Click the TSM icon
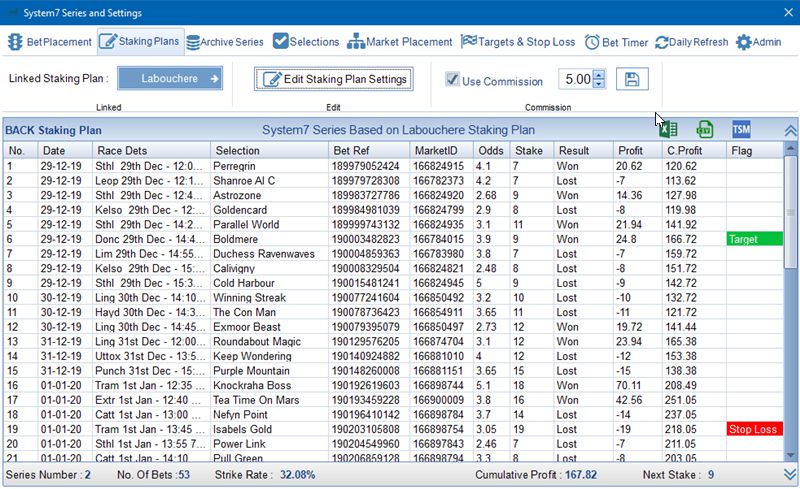The width and height of the screenshot is (800, 489). tap(741, 129)
